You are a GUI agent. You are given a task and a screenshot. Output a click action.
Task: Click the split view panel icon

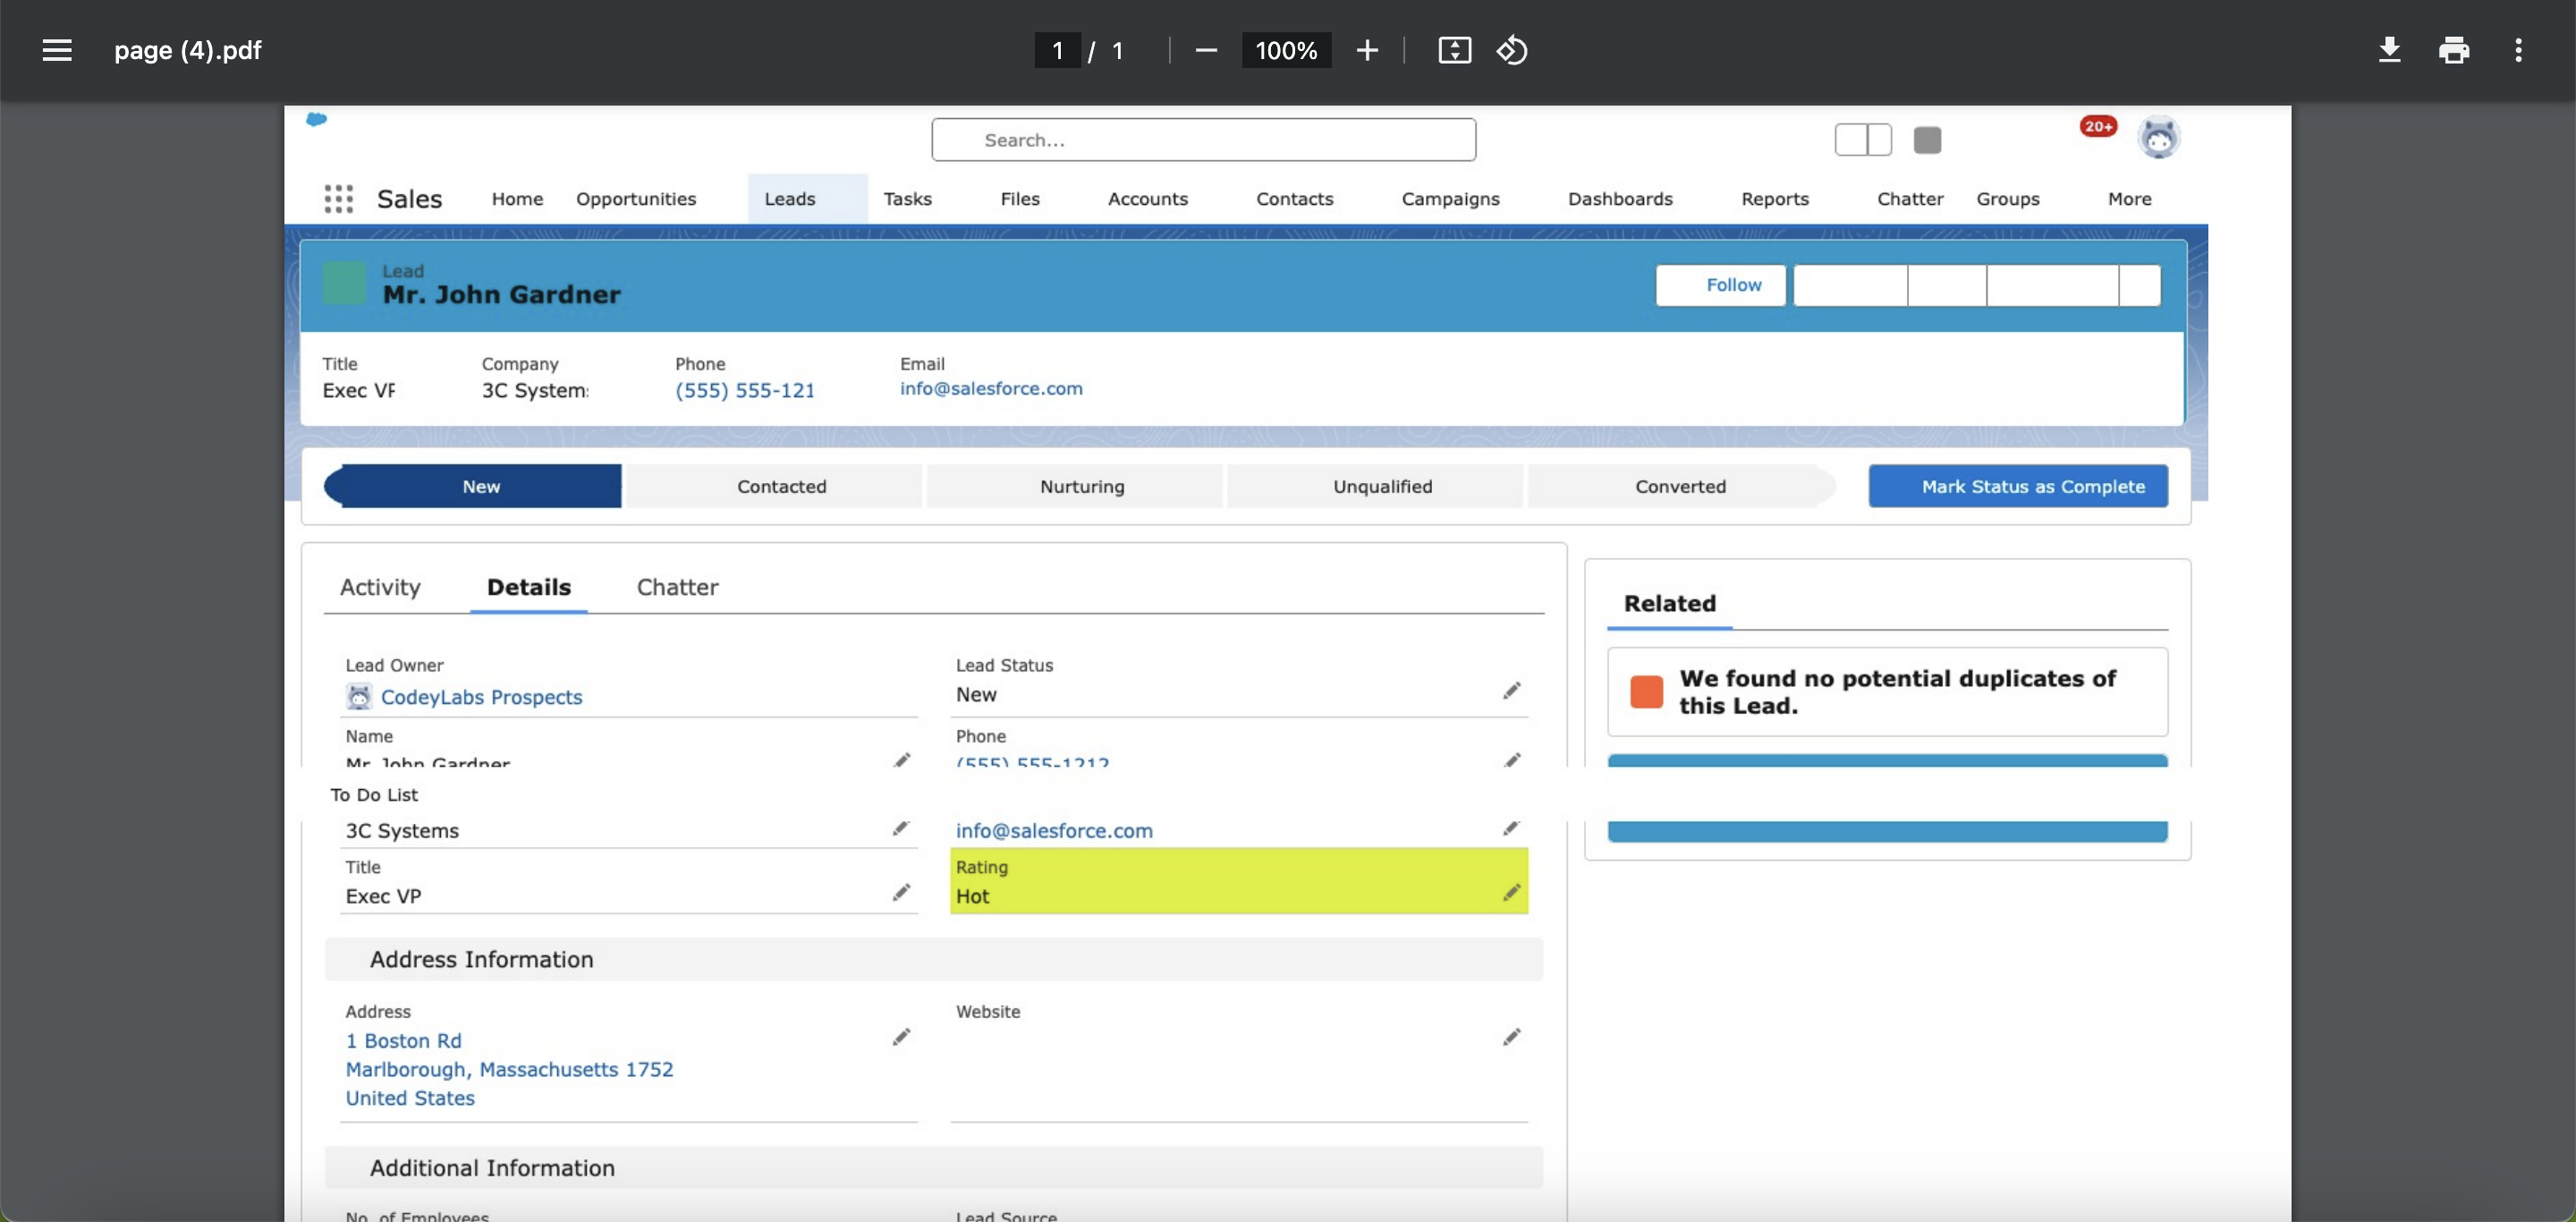[x=1863, y=140]
